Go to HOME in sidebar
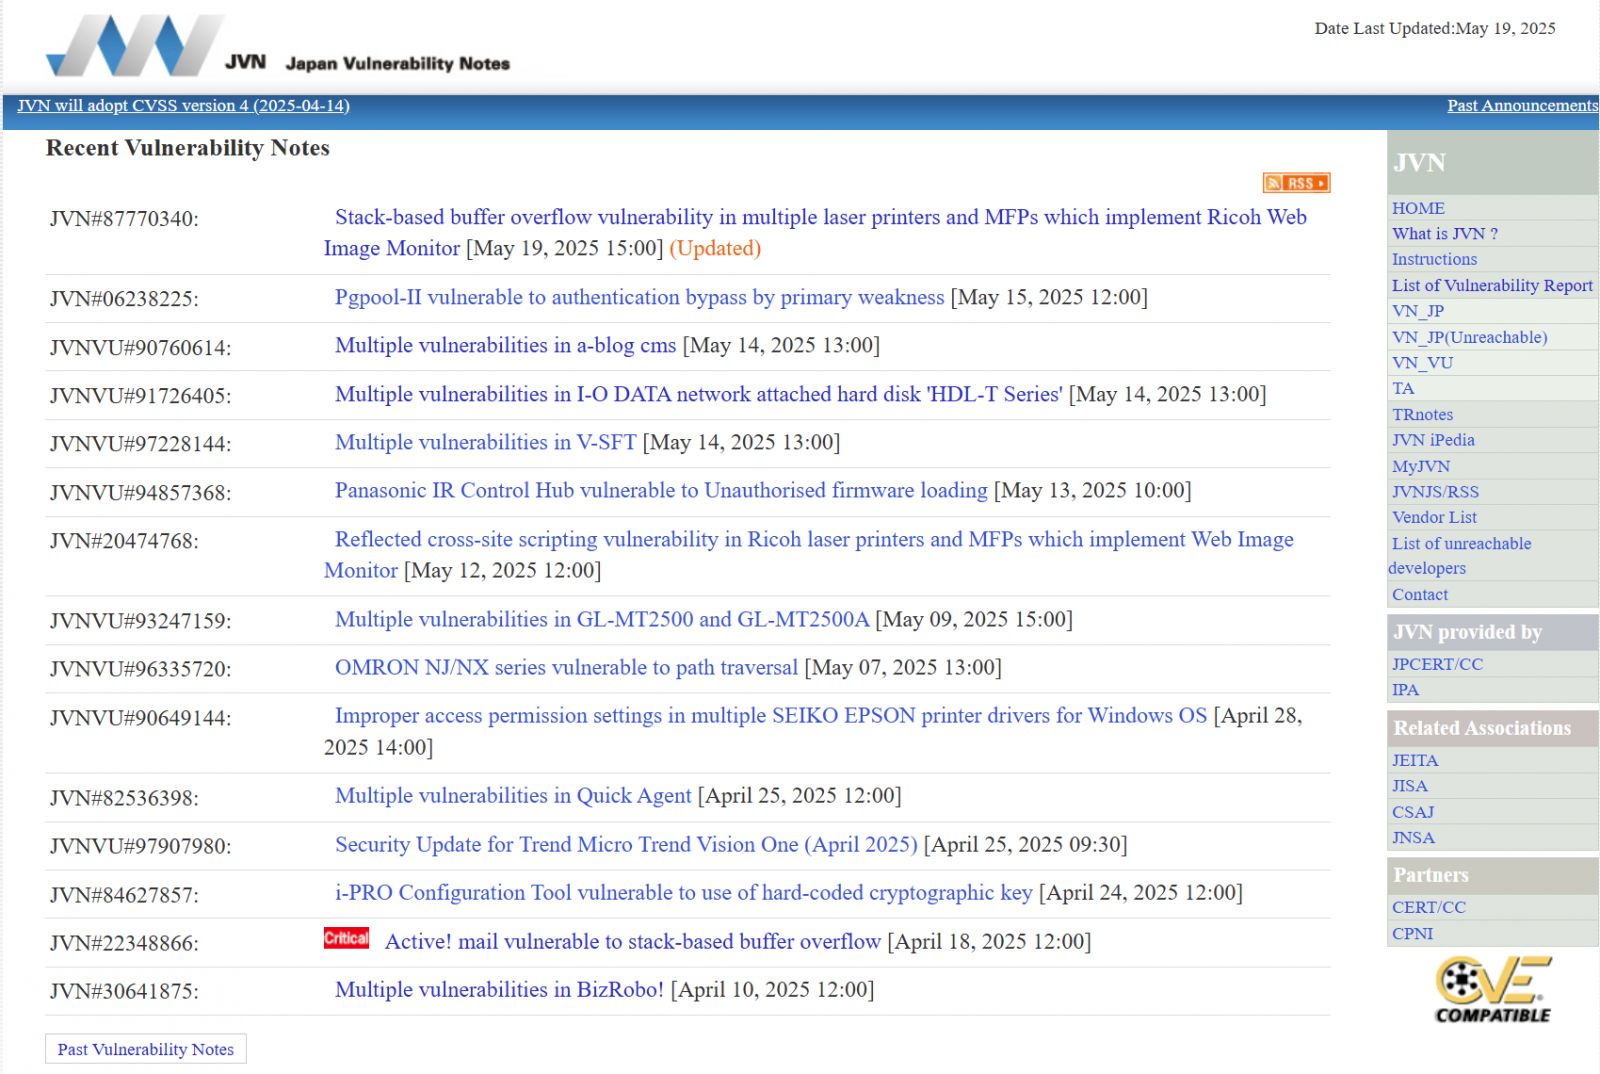This screenshot has width=1600, height=1074. pyautogui.click(x=1418, y=208)
